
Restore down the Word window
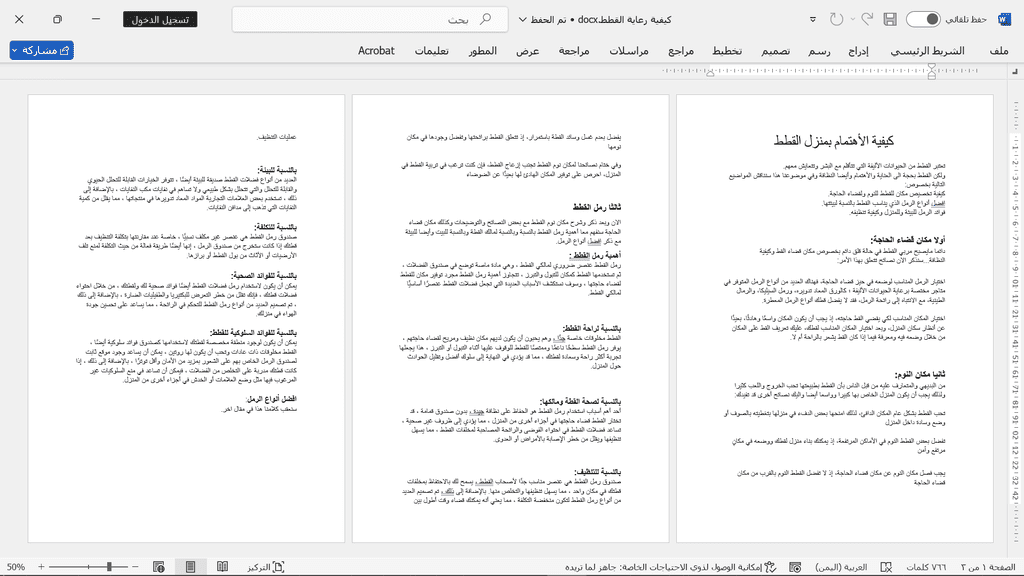point(57,20)
